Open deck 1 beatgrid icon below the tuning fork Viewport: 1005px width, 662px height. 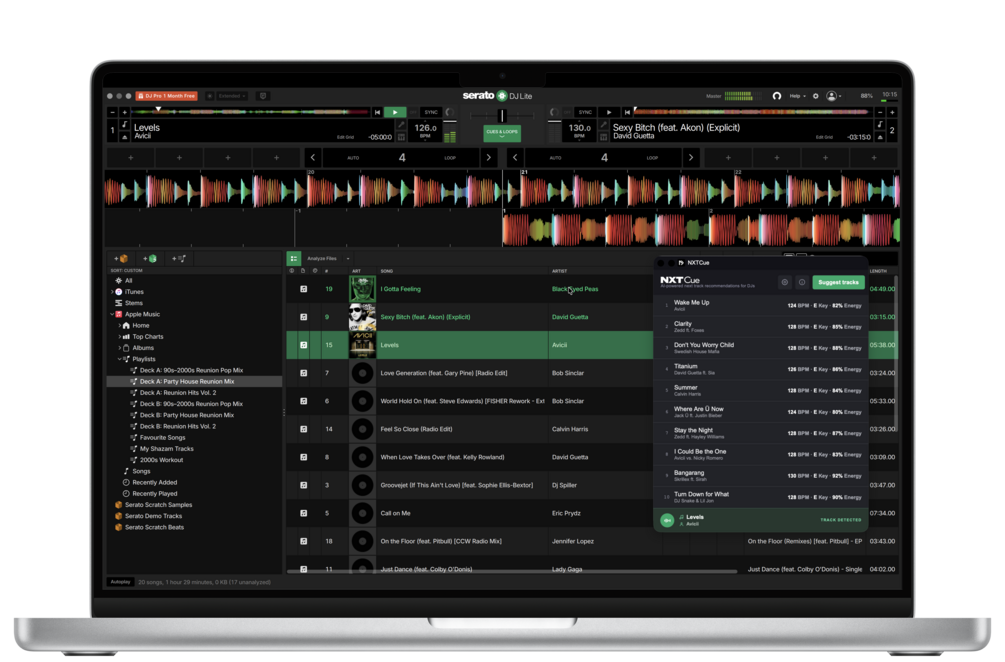tap(401, 137)
